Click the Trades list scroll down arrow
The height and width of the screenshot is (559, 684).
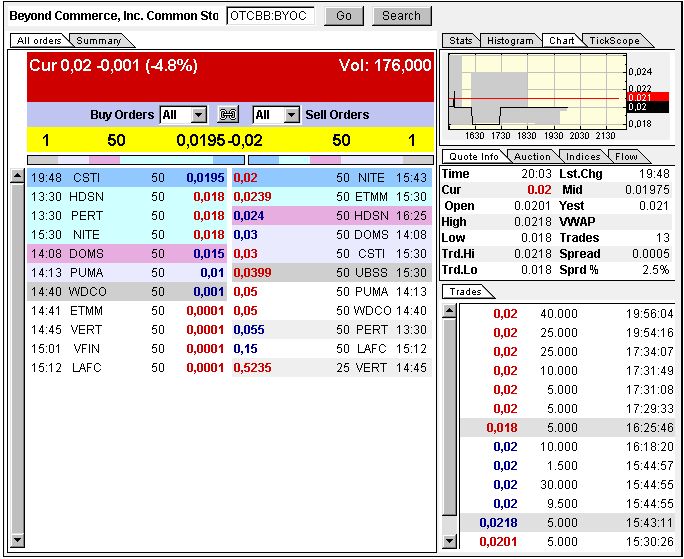(449, 541)
